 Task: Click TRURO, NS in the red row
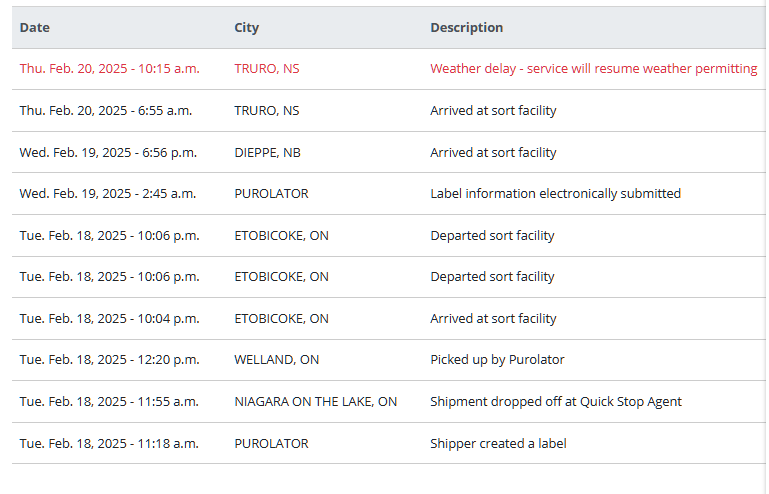[x=266, y=69]
